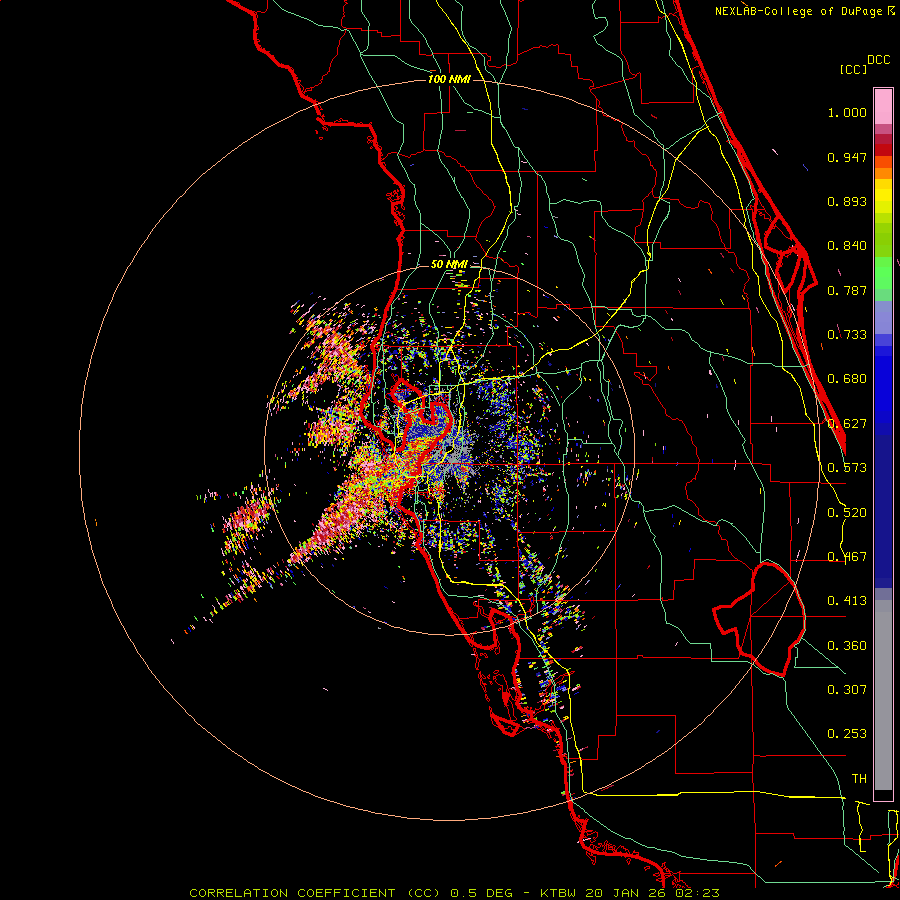
Task: Select the 0.253 scale value
Action: [x=847, y=734]
